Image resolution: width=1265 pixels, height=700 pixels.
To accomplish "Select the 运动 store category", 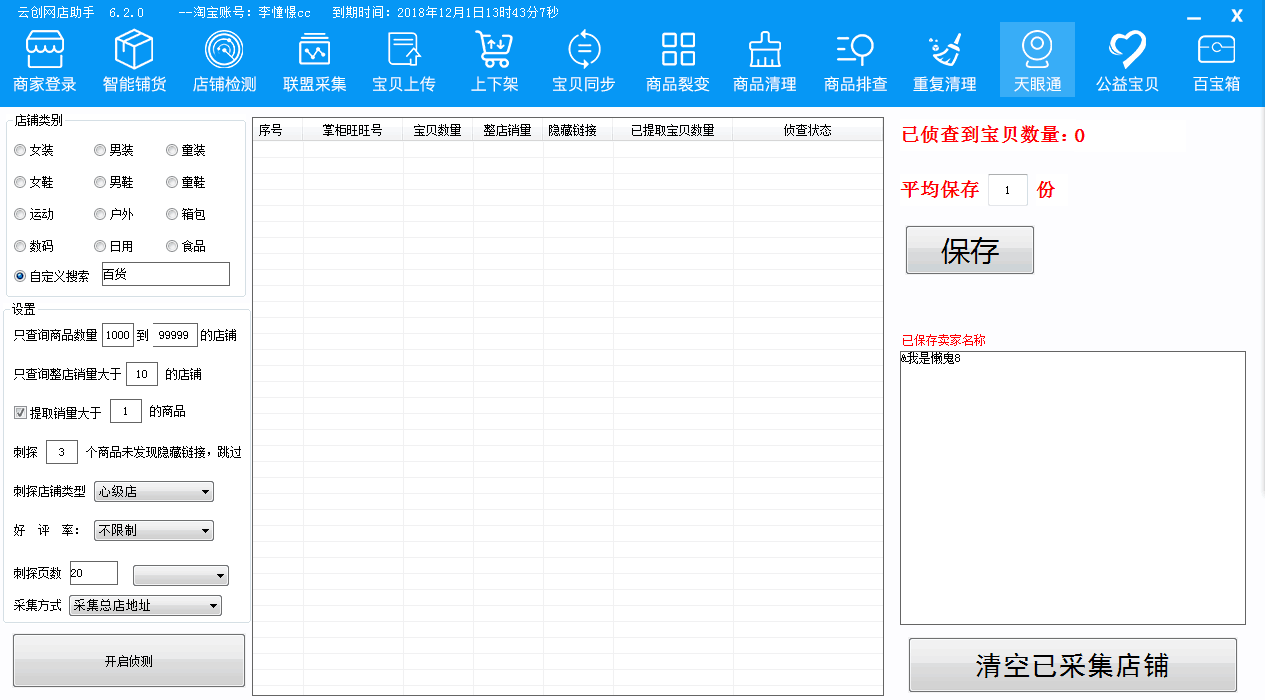I will coord(34,214).
